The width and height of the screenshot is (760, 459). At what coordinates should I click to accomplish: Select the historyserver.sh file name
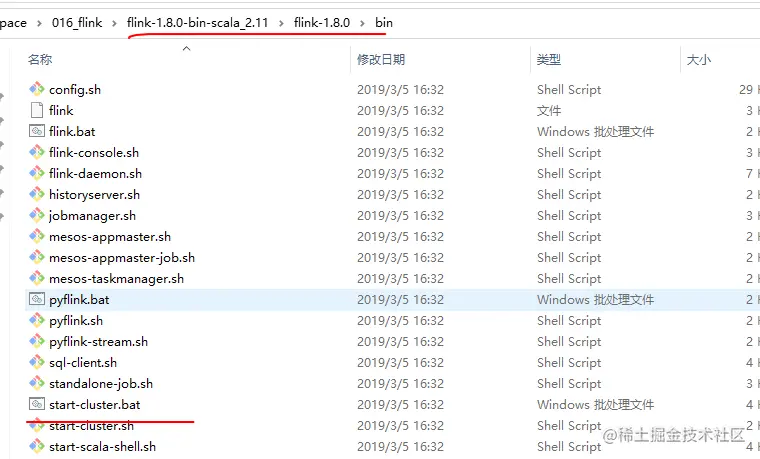click(x=95, y=194)
